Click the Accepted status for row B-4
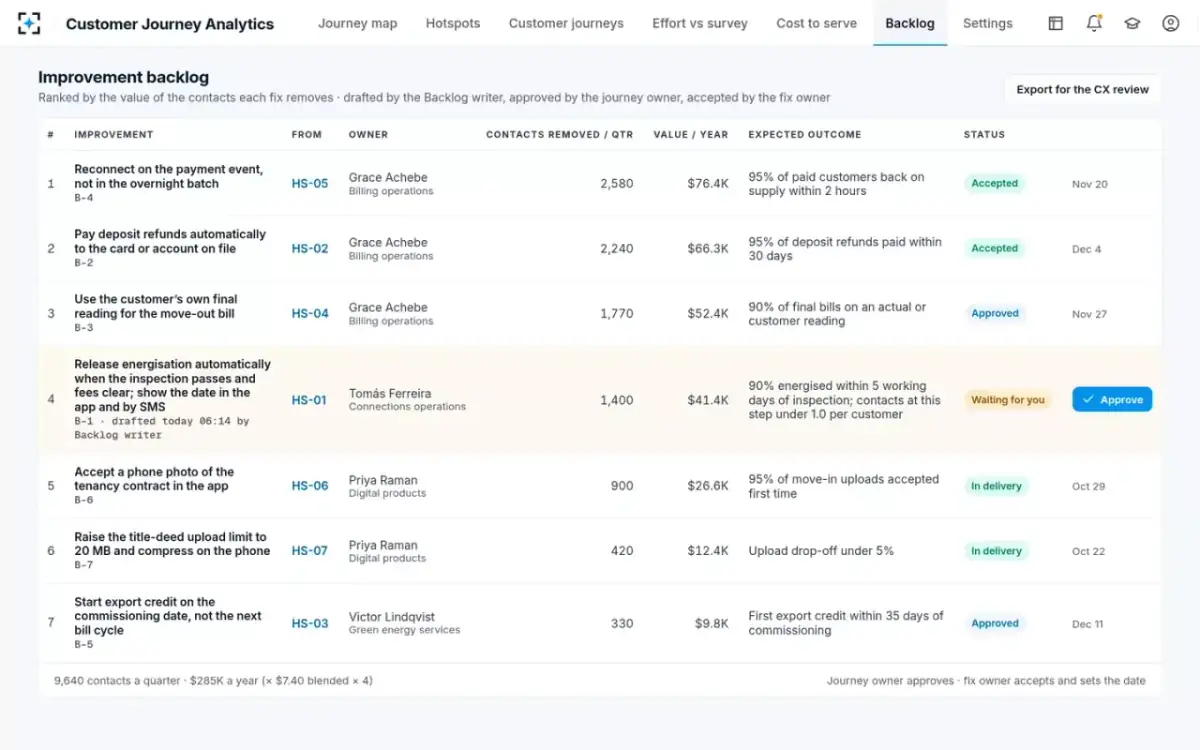The width and height of the screenshot is (1200, 750). tap(994, 184)
